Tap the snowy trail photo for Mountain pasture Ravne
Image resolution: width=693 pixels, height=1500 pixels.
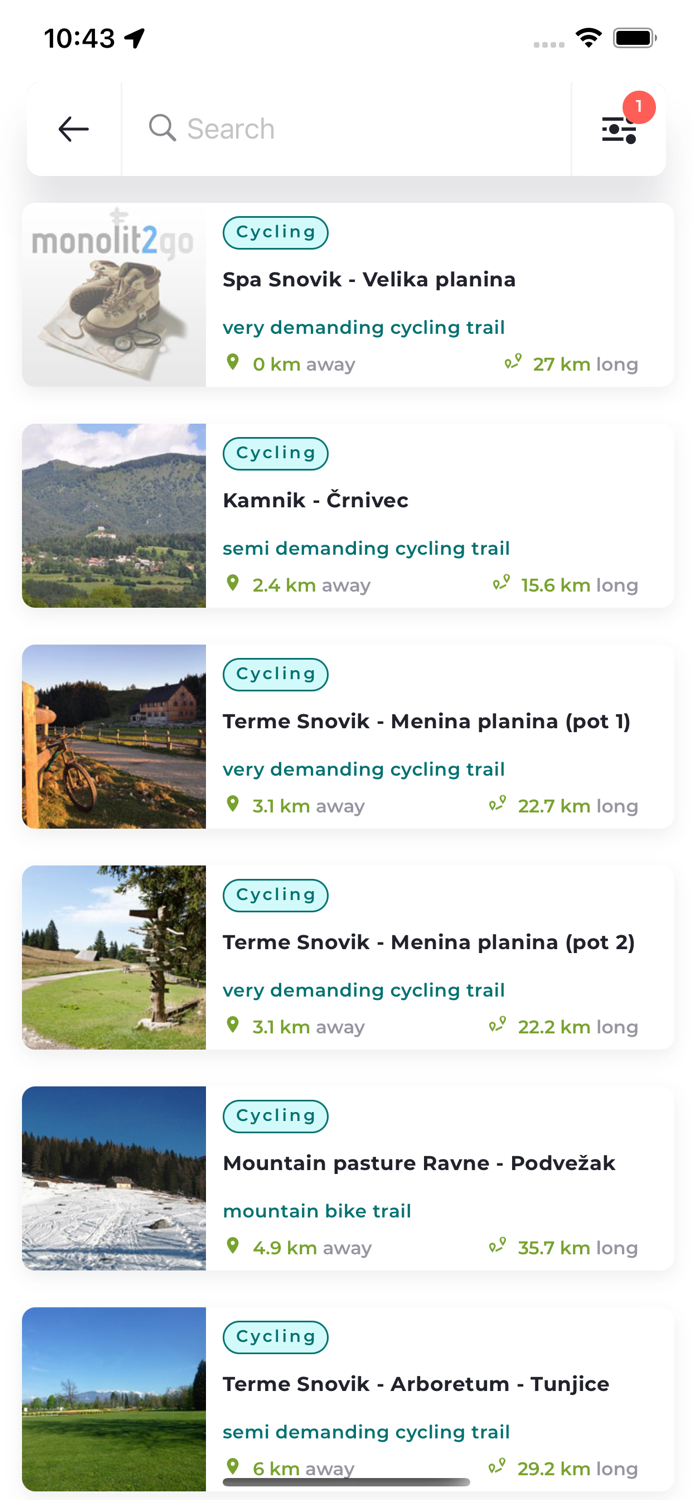[113, 1178]
